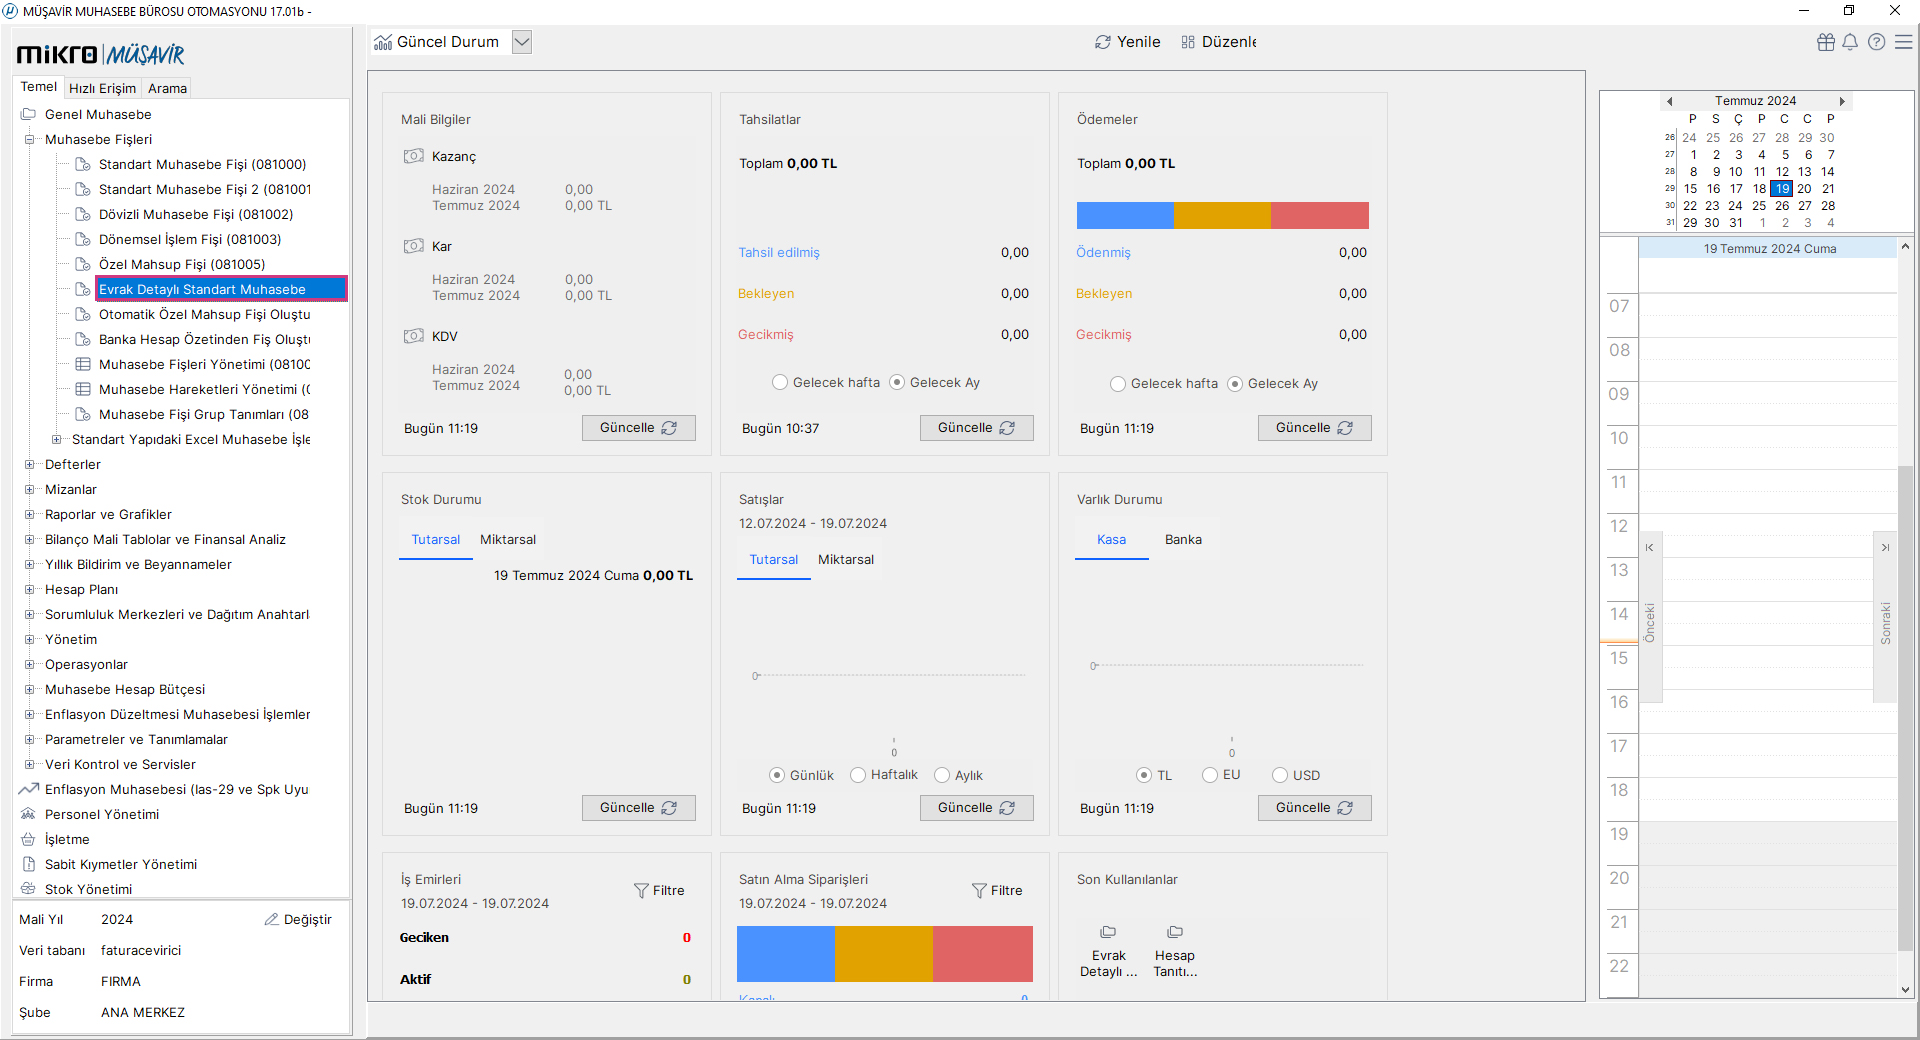Click red segment of Ödemeler color bar

click(x=1319, y=215)
